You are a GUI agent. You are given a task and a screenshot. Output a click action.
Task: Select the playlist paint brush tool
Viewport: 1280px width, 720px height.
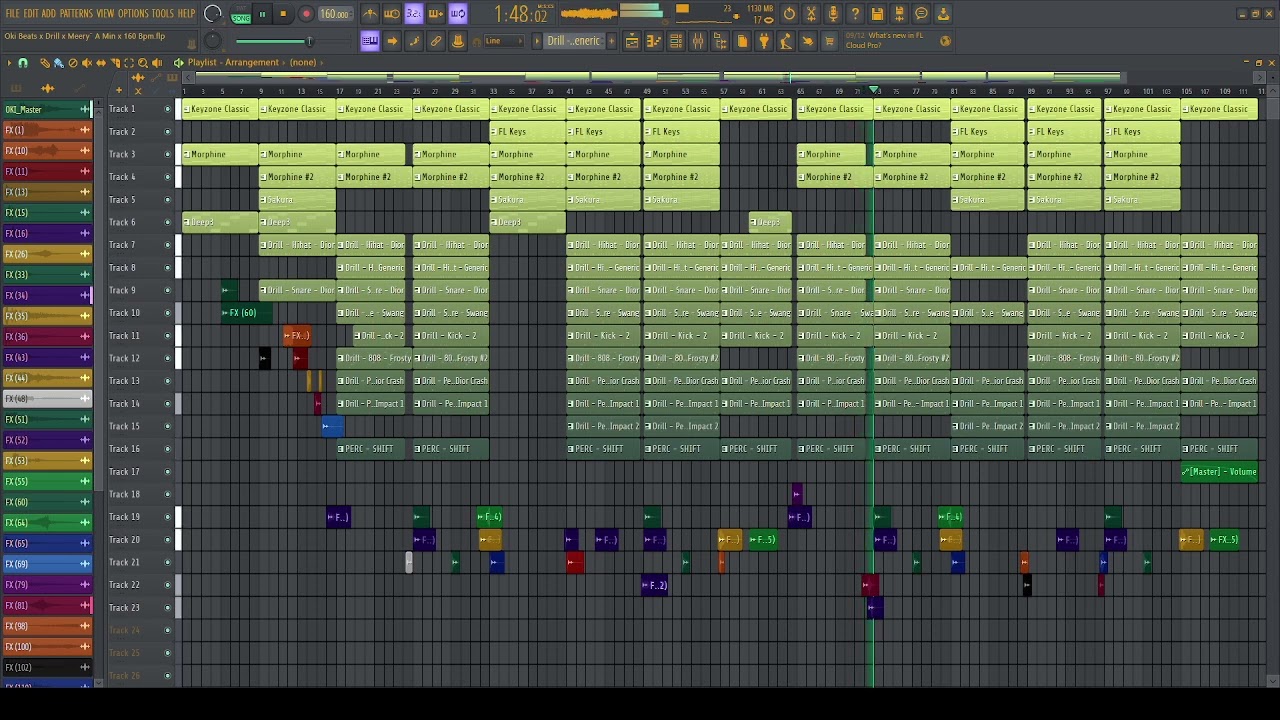coord(59,63)
